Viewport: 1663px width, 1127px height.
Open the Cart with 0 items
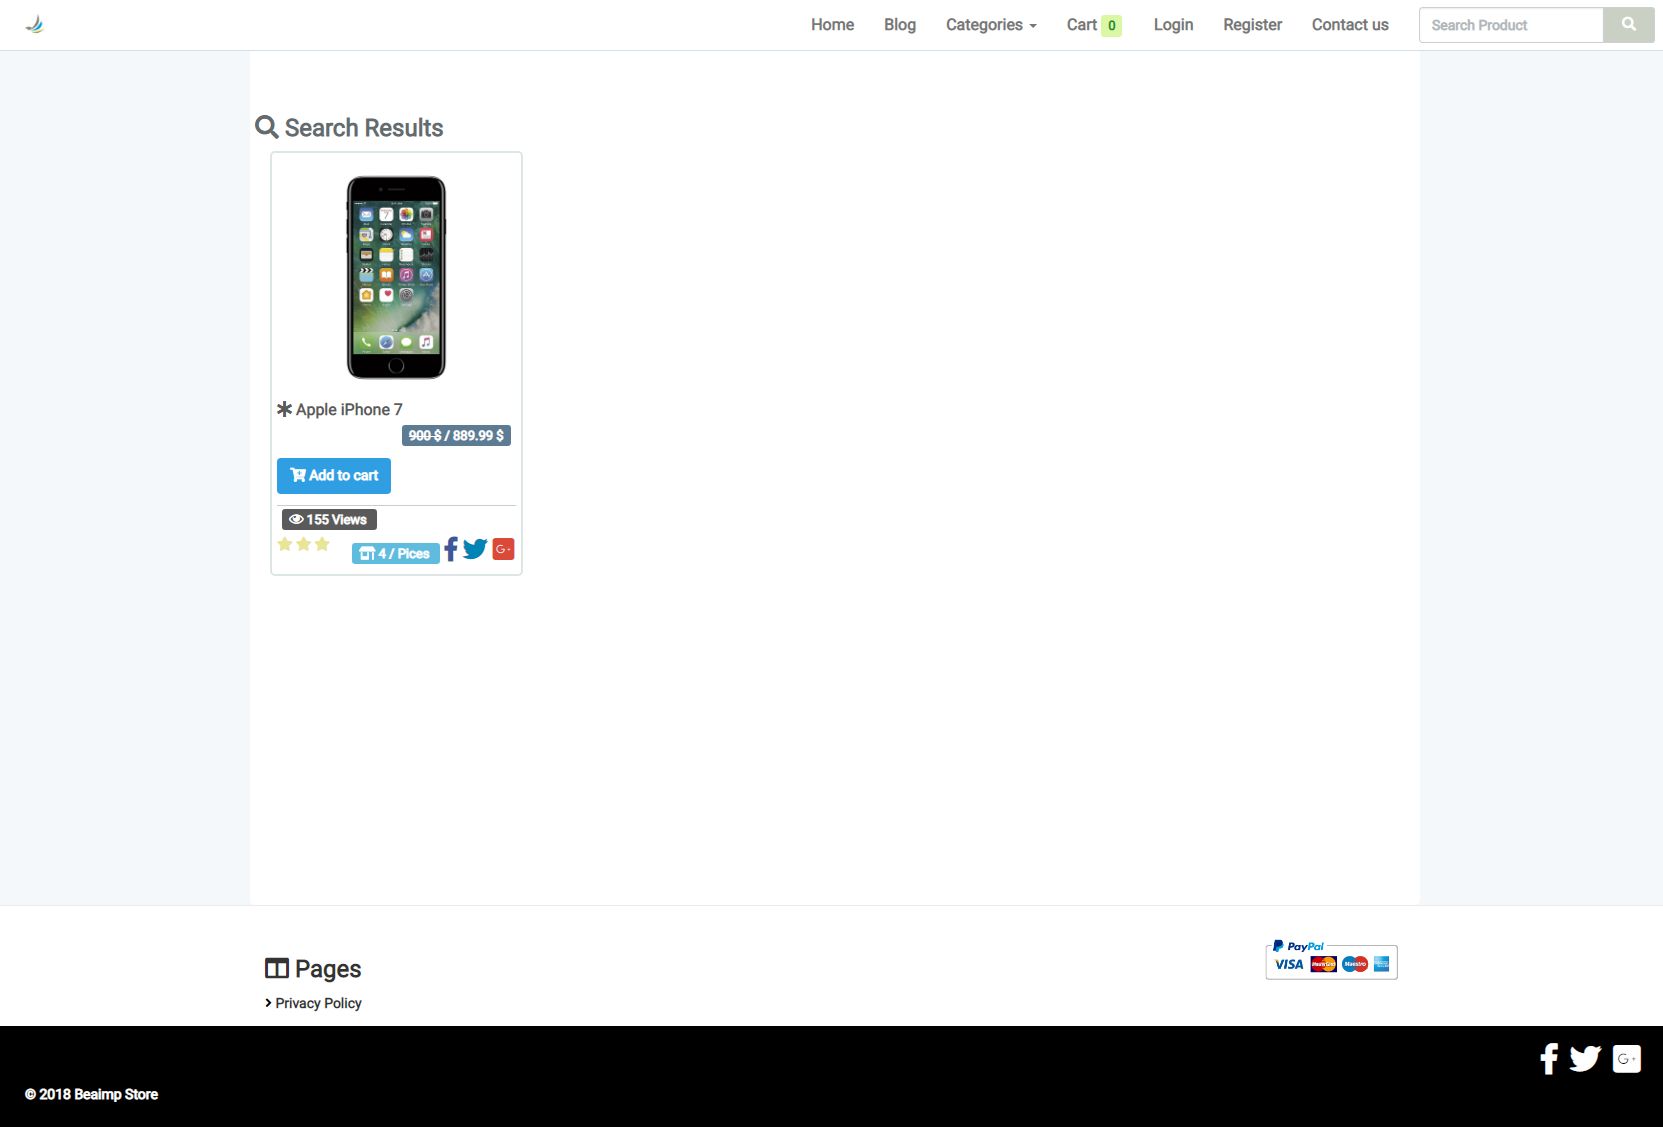[1094, 25]
